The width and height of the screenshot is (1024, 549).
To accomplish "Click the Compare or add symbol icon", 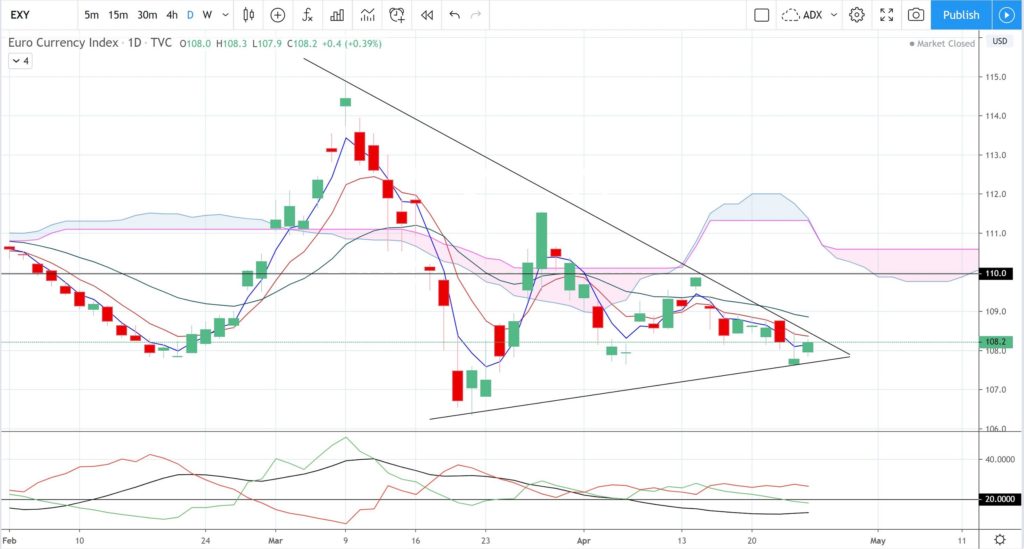I will click(278, 14).
